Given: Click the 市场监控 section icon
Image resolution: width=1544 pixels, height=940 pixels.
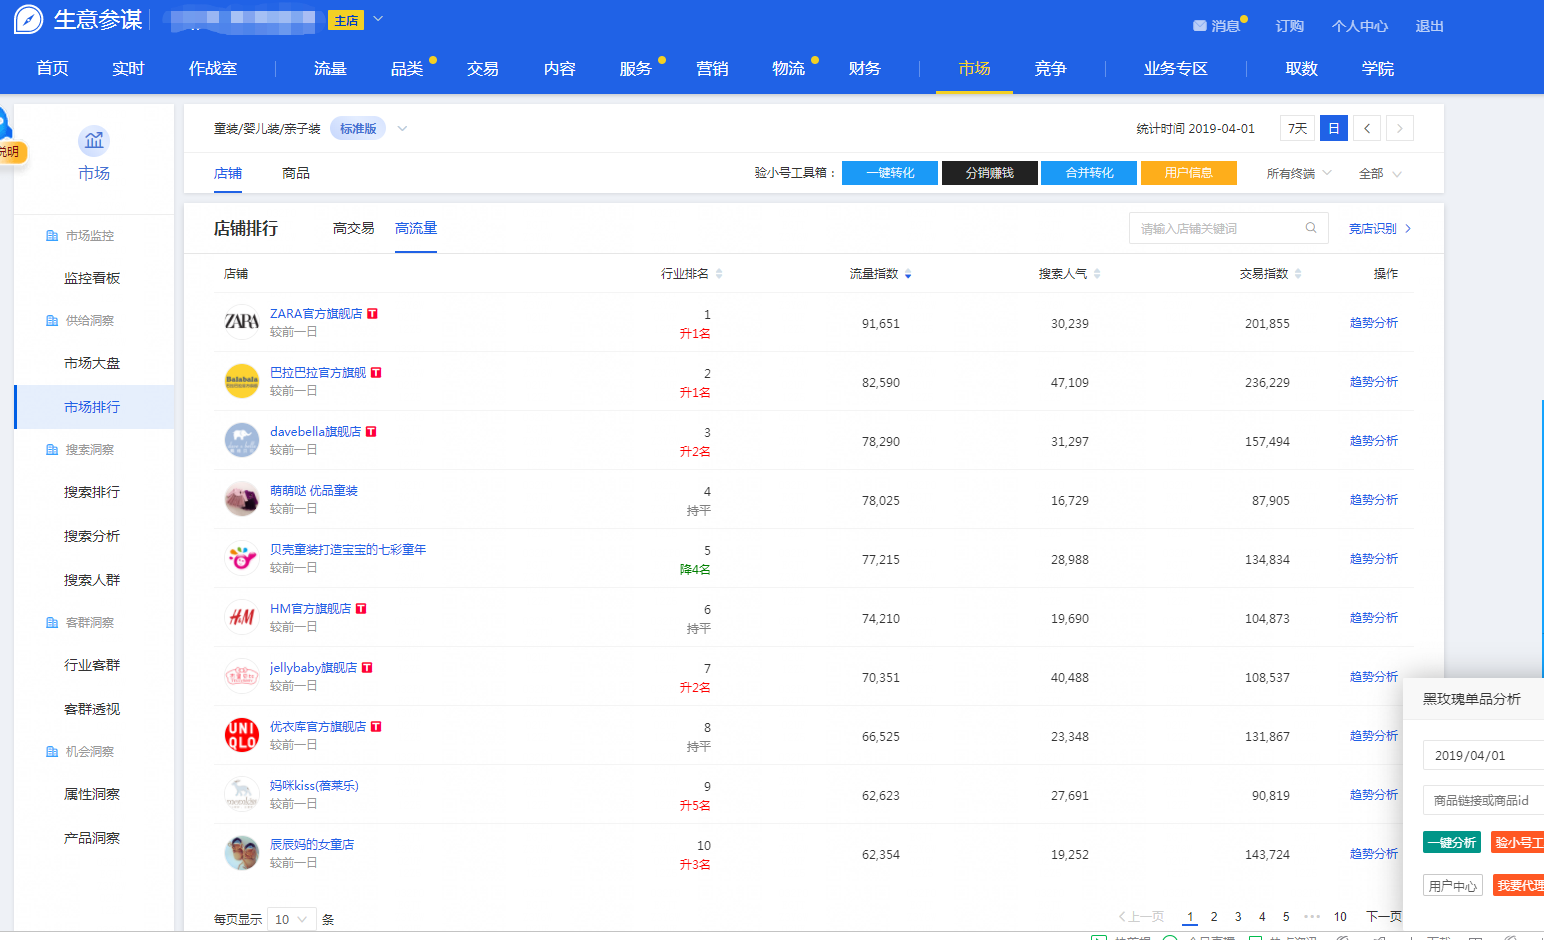Looking at the screenshot, I should click(52, 236).
